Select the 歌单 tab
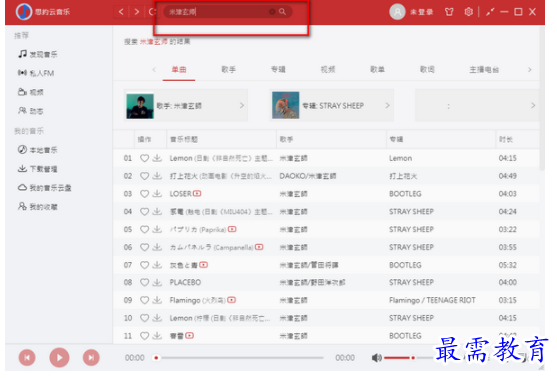The width and height of the screenshot is (557, 381). (377, 70)
